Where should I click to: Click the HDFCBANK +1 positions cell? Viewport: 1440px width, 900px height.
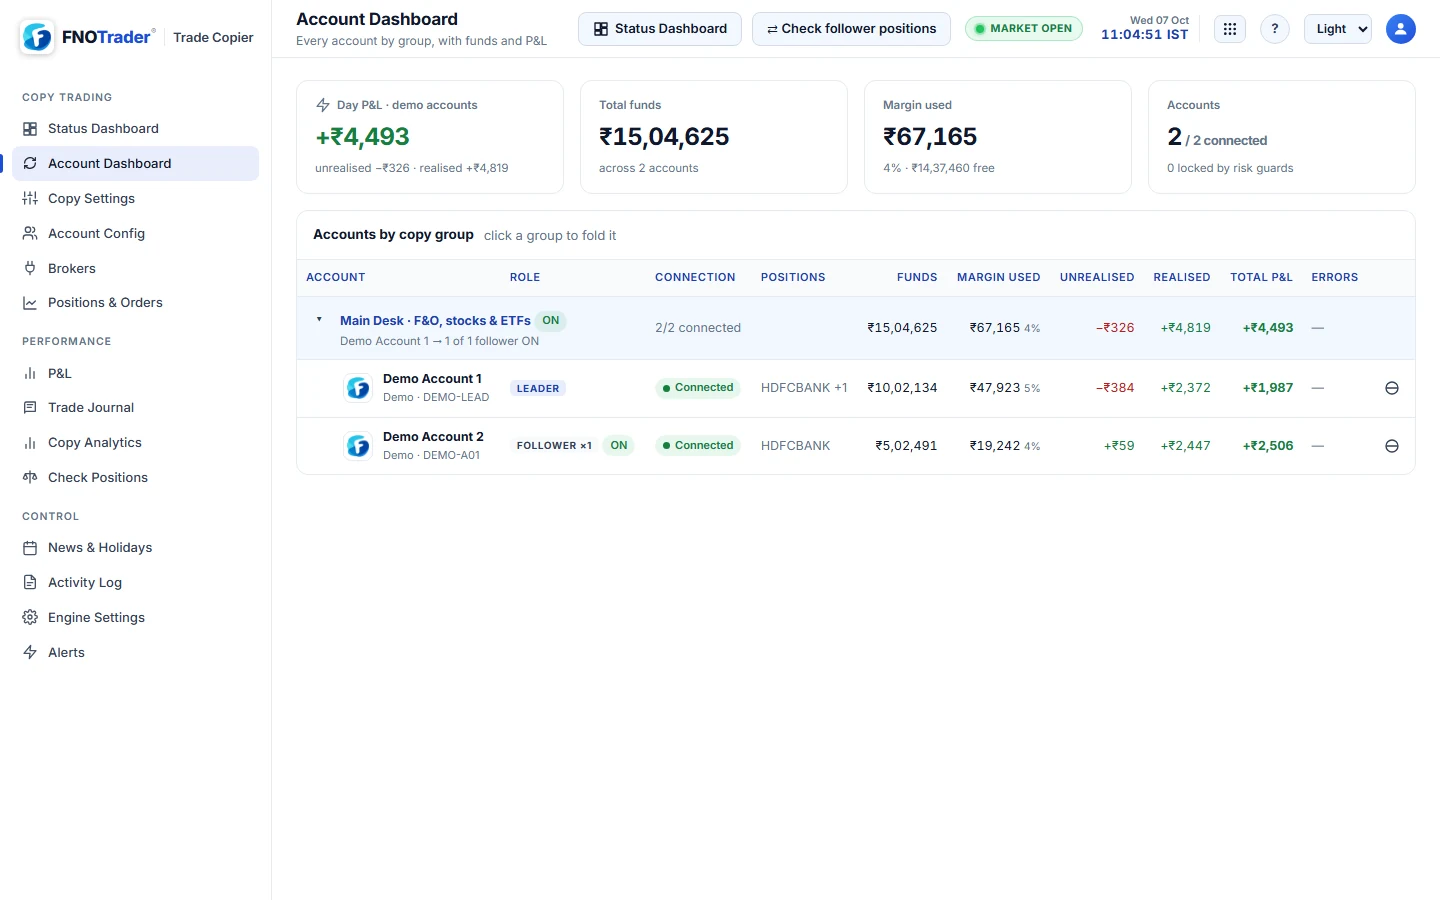[804, 388]
